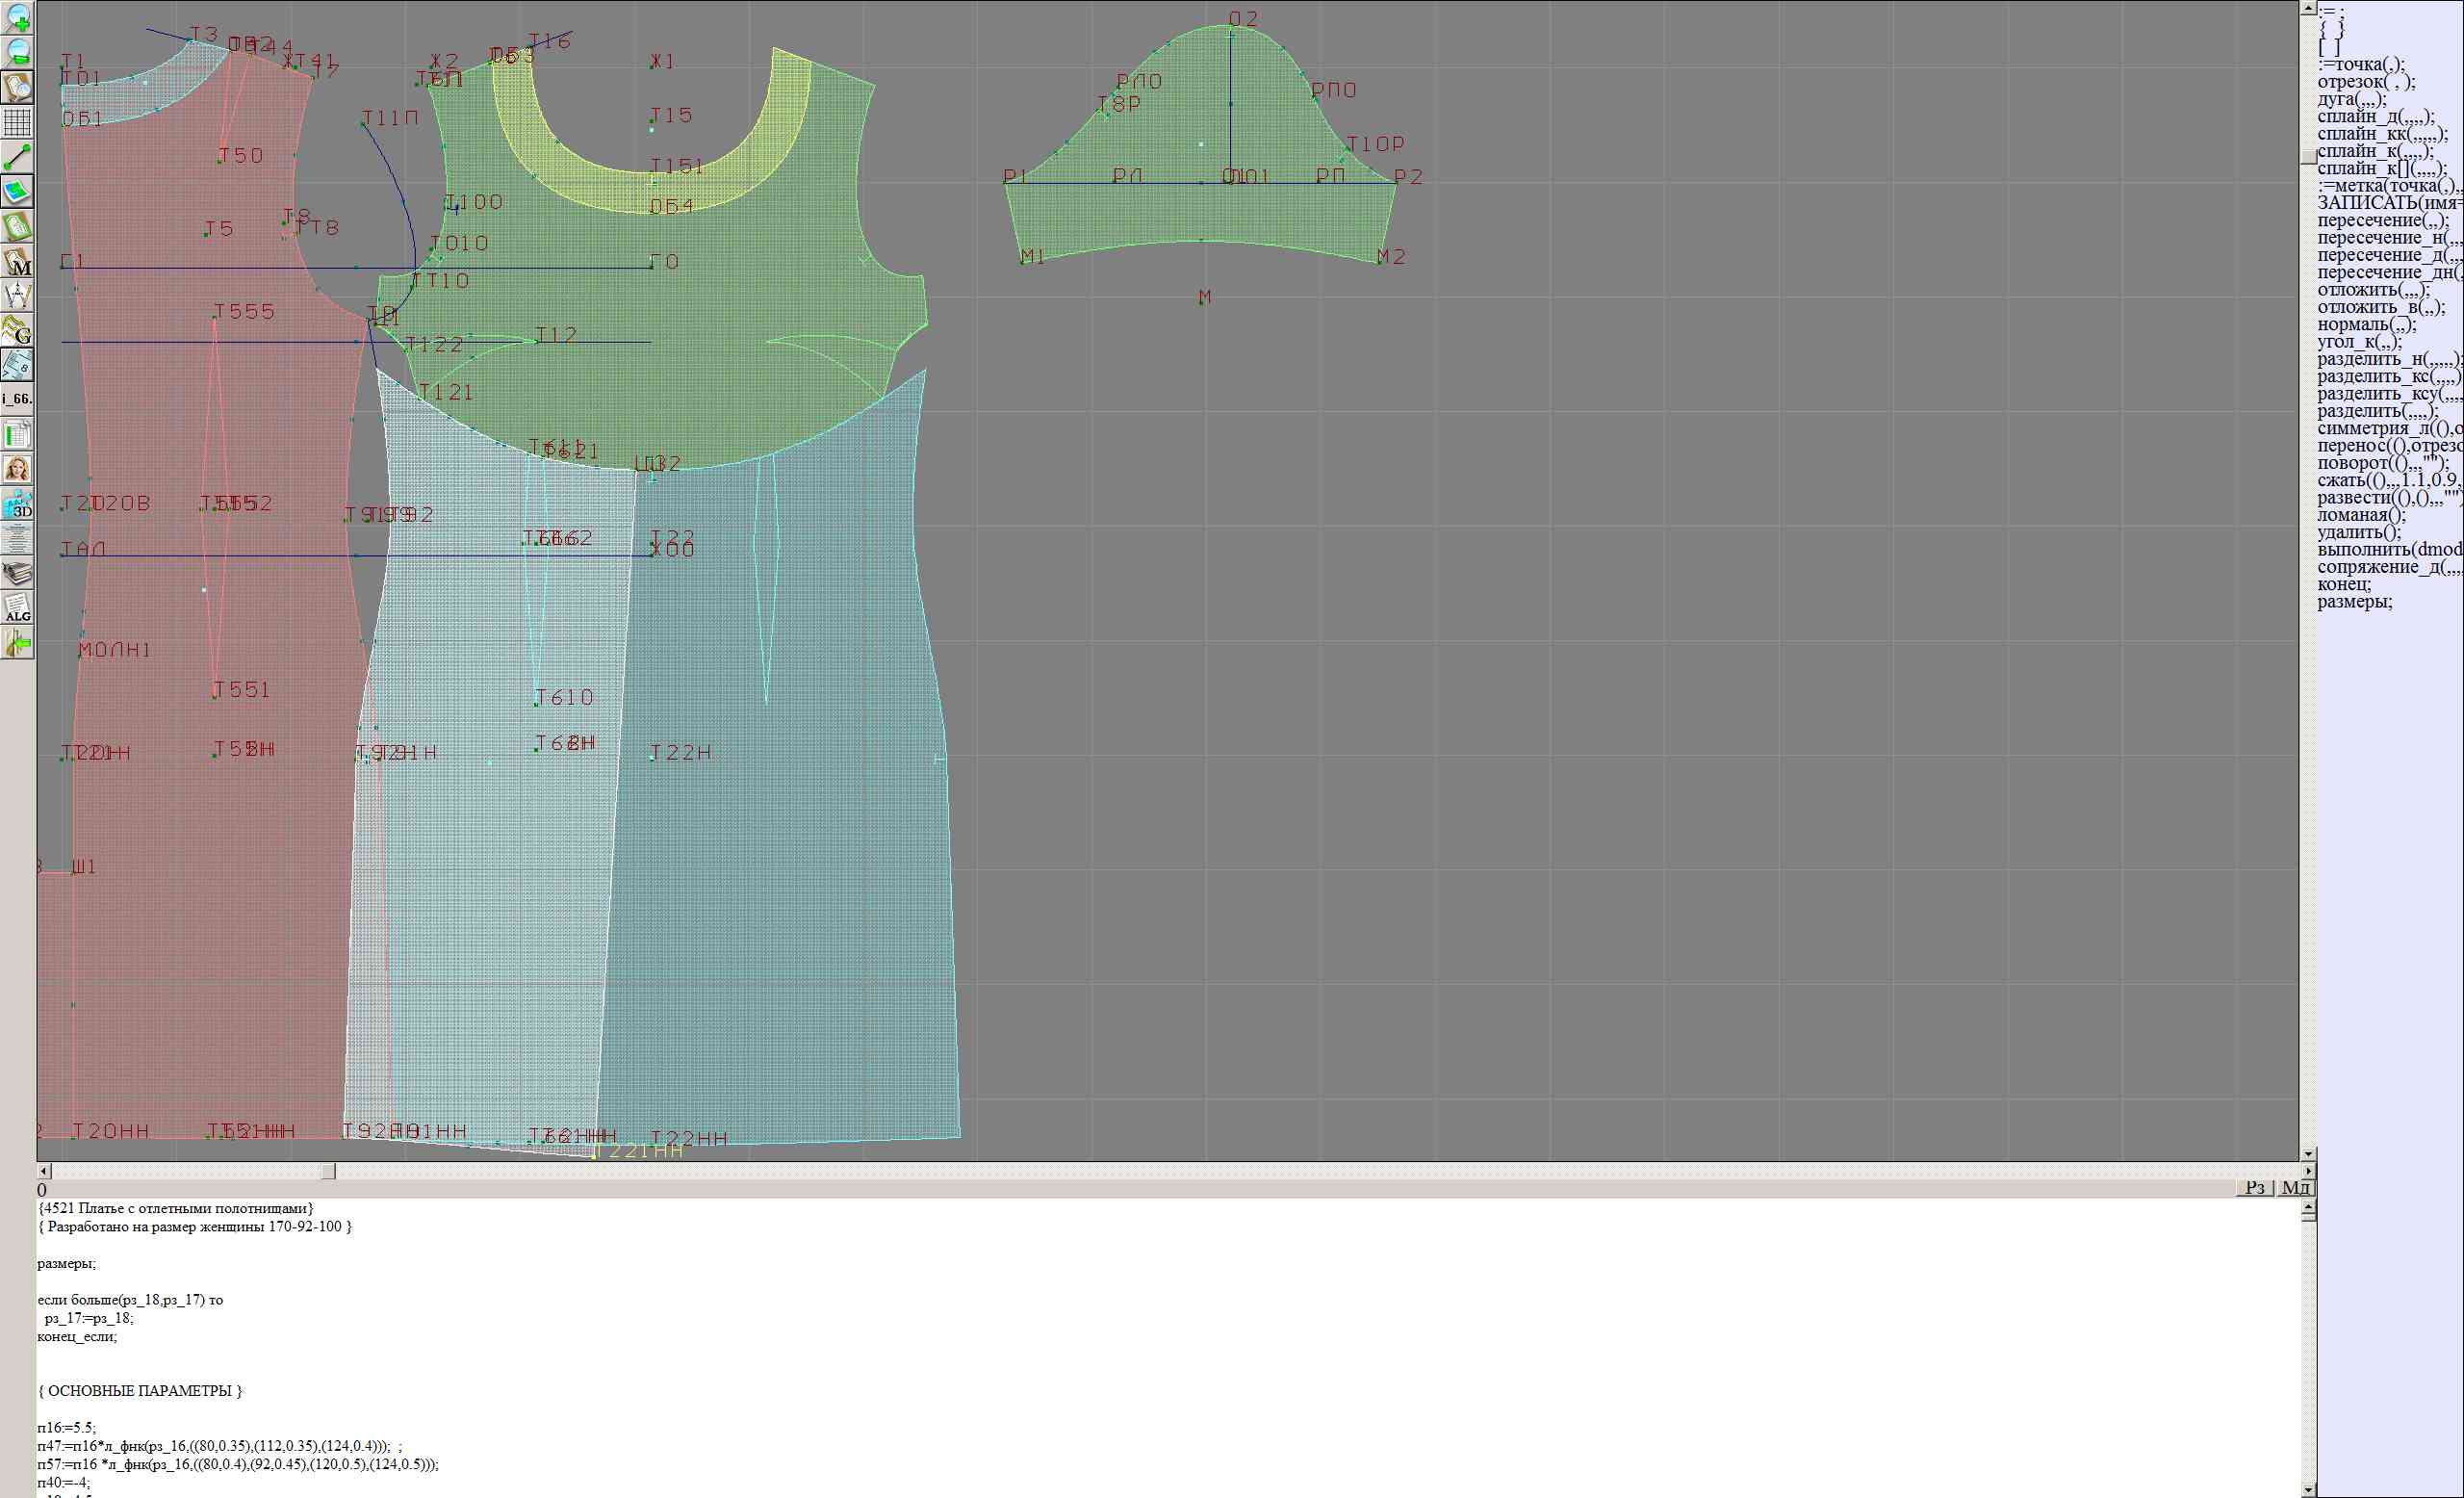The width and height of the screenshot is (2464, 1498).
Task: Click the zoom in magnifier icon
Action: pos(17,17)
